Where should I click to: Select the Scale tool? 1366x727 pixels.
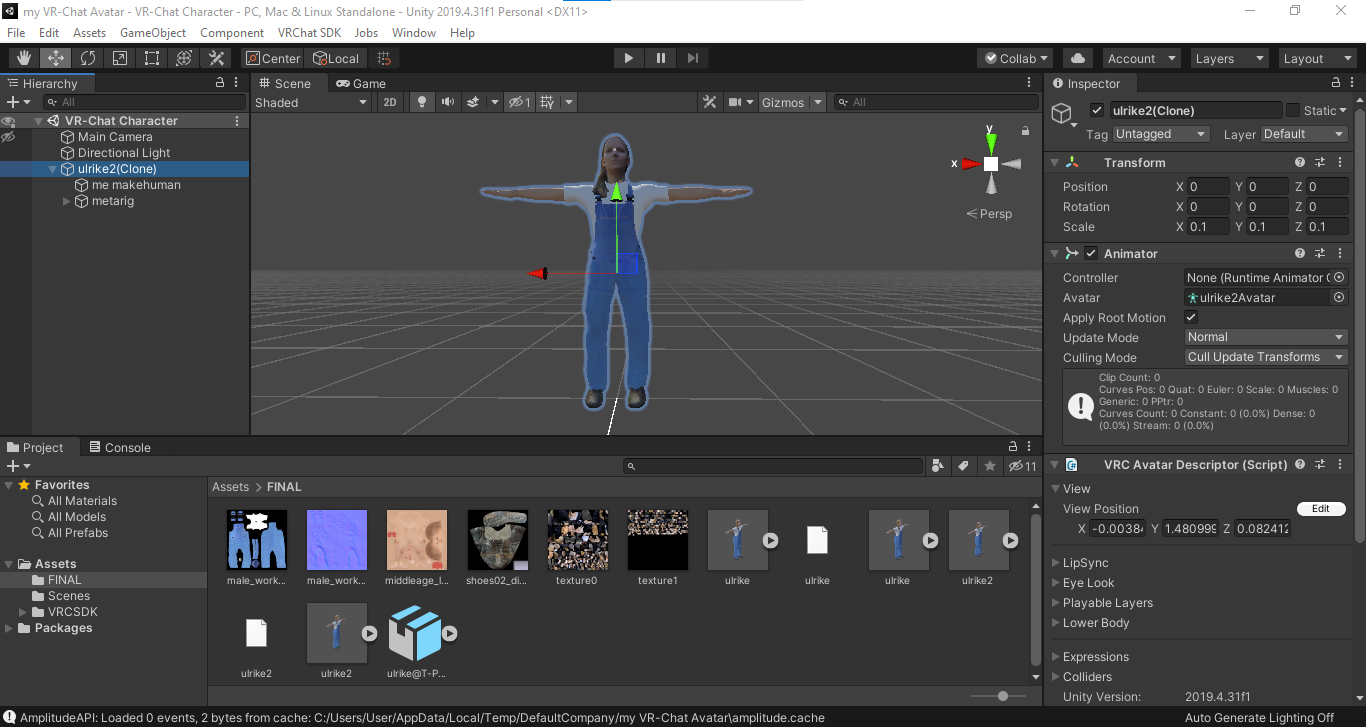pyautogui.click(x=119, y=58)
